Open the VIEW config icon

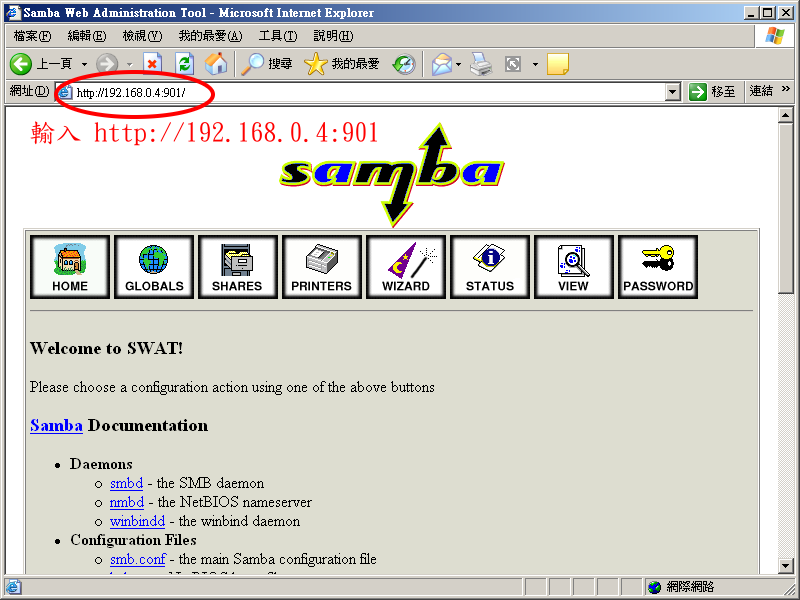(x=573, y=267)
